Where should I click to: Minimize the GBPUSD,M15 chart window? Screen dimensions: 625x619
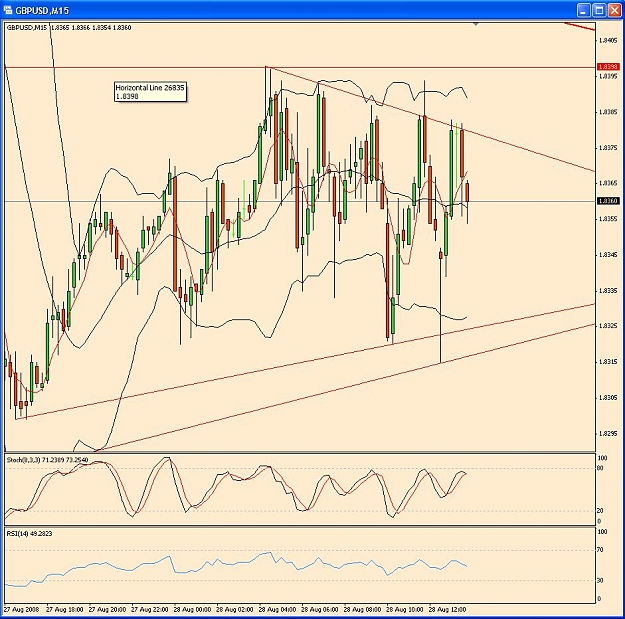[x=584, y=10]
